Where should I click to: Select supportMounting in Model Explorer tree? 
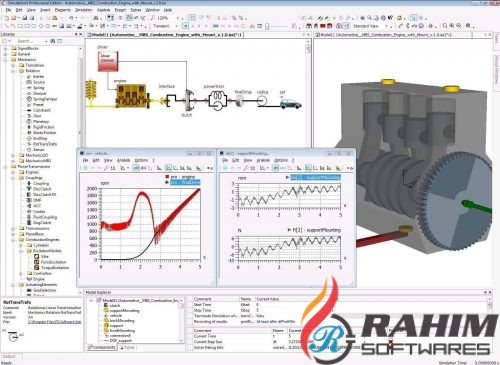pos(124,310)
